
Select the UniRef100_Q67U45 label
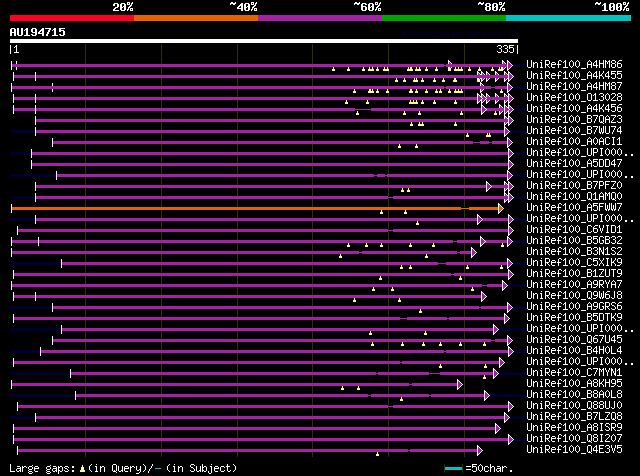coord(574,340)
